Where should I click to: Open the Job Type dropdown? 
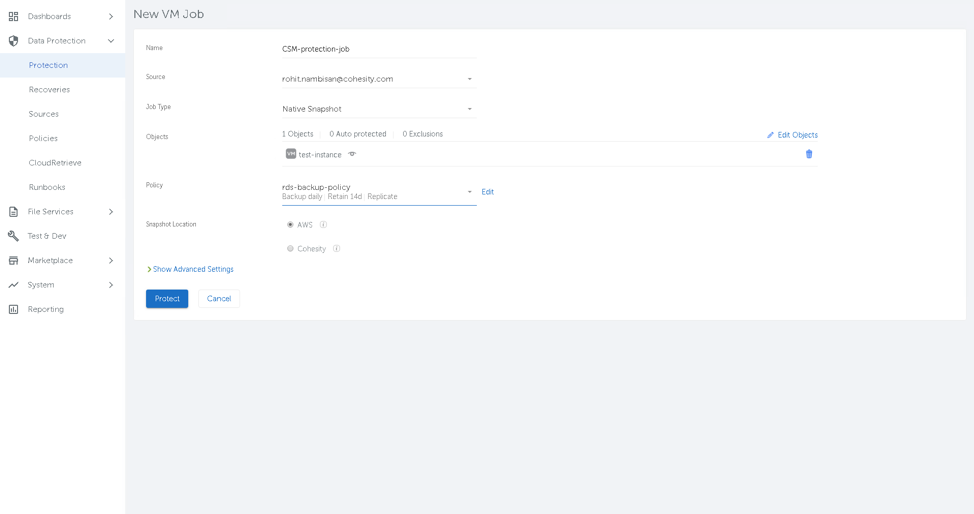pyautogui.click(x=378, y=109)
